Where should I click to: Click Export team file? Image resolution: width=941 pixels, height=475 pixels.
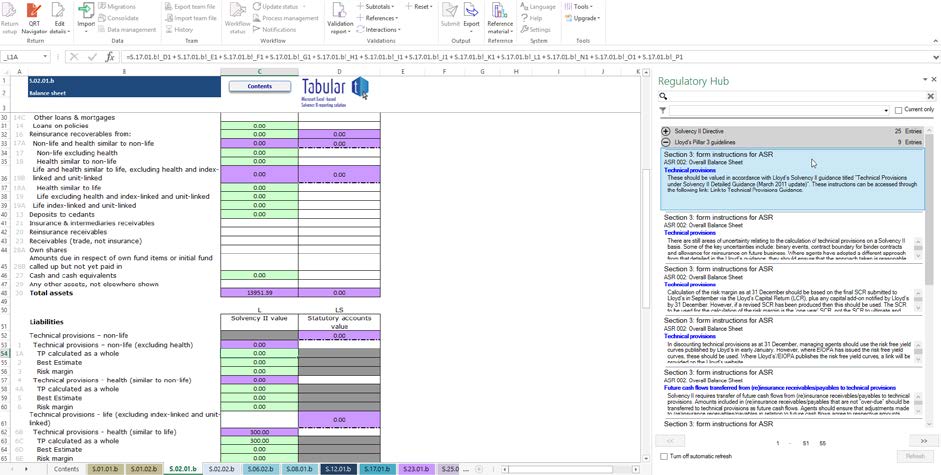pos(188,7)
